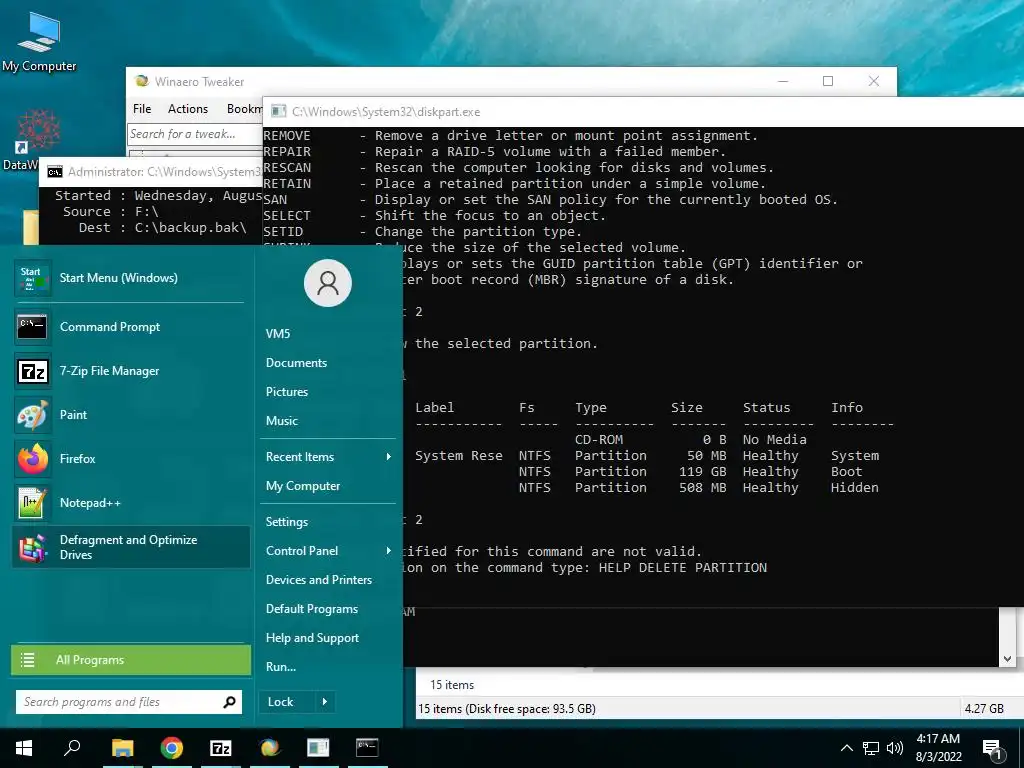Click '119 GB' size in diskpart
The image size is (1024, 768).
coord(703,472)
